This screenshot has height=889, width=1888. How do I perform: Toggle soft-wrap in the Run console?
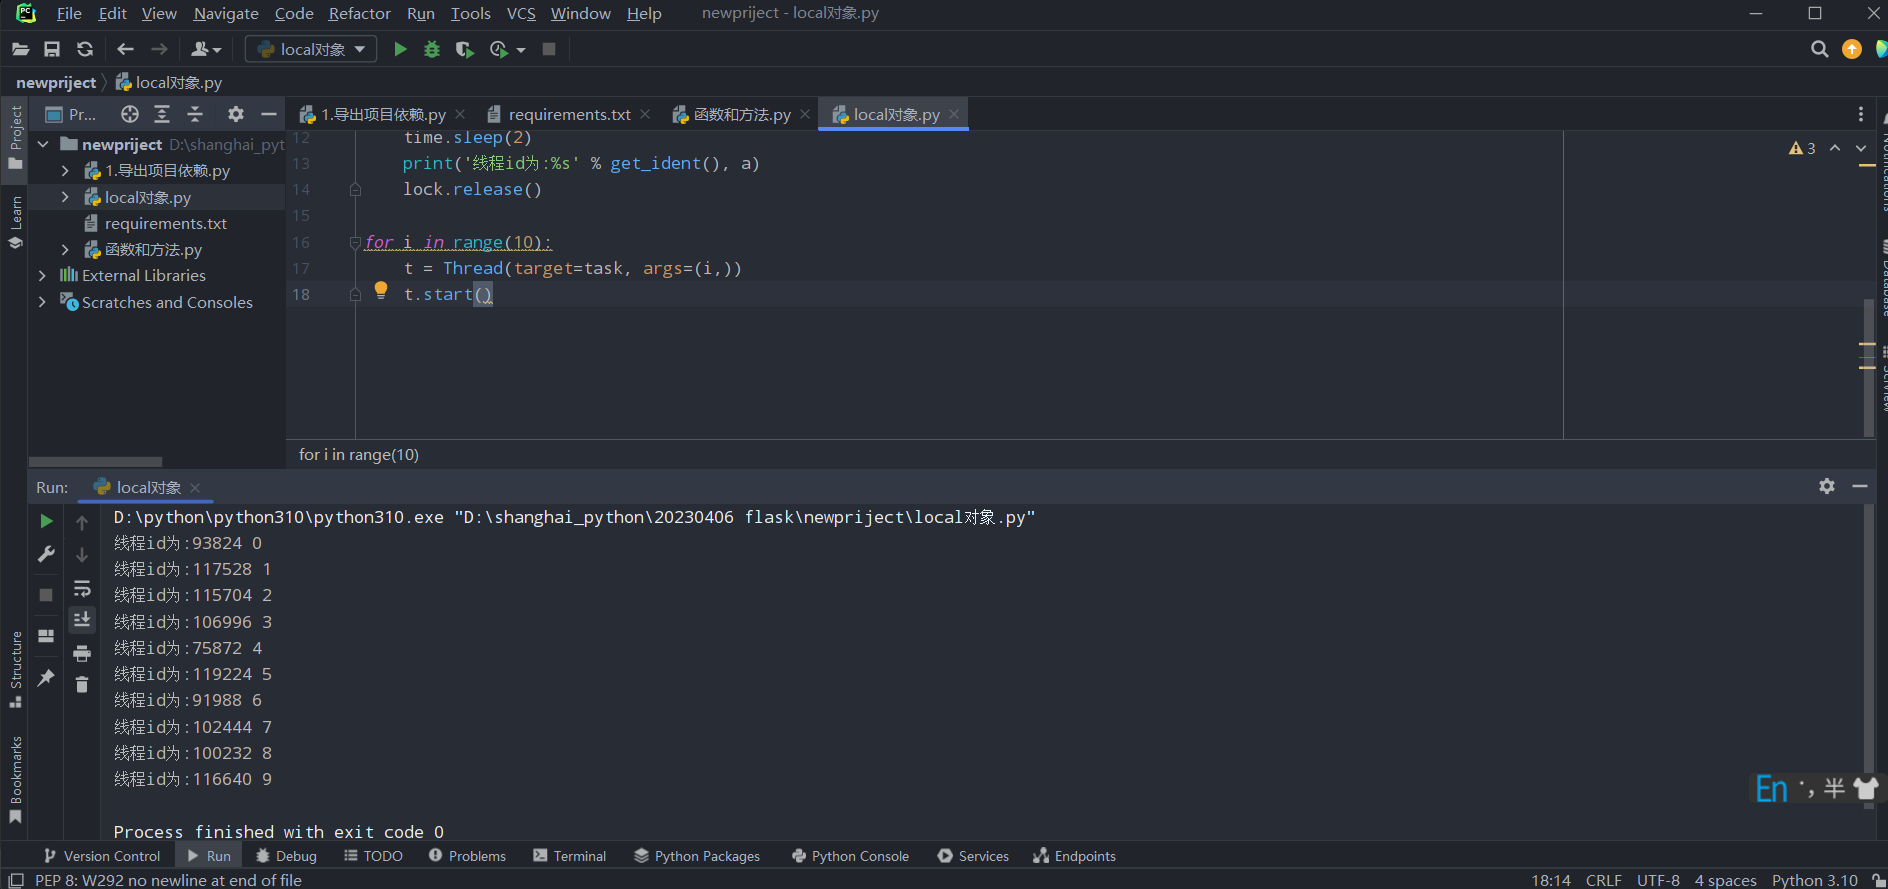(x=82, y=588)
